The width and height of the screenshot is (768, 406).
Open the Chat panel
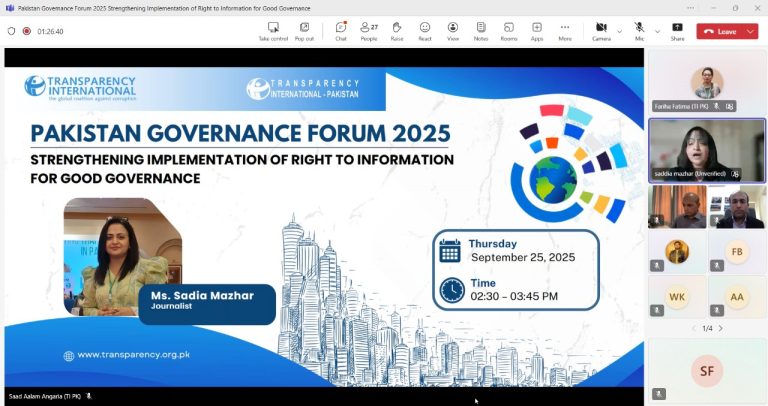click(x=341, y=30)
